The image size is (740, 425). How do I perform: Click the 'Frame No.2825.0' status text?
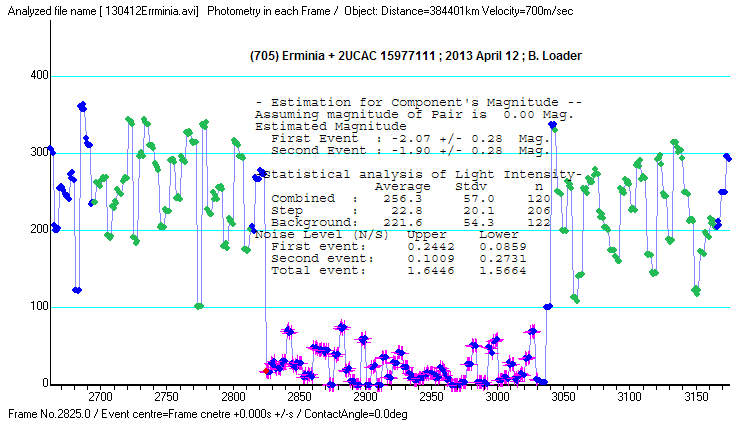pyautogui.click(x=49, y=414)
